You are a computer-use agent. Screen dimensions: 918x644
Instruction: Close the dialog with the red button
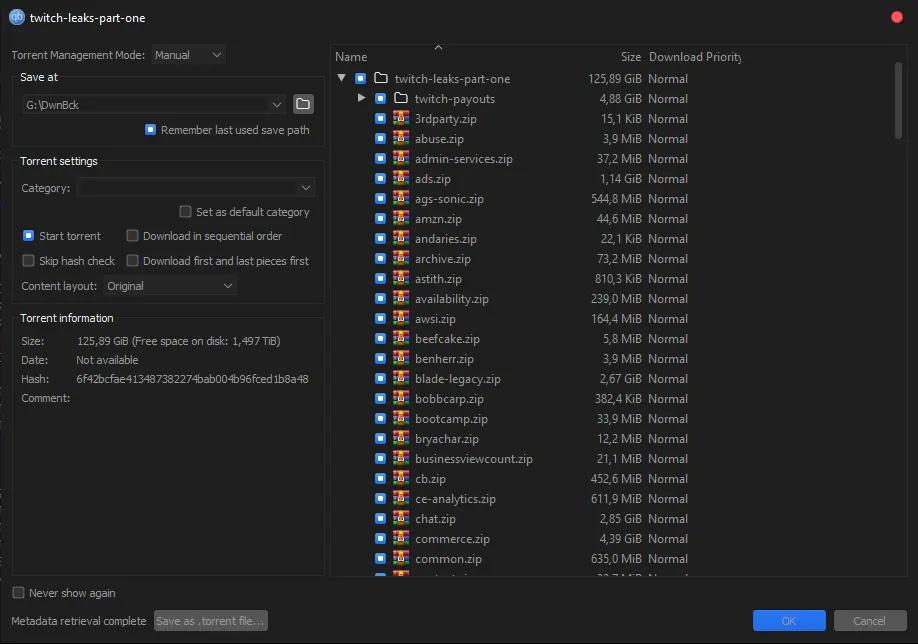(896, 18)
